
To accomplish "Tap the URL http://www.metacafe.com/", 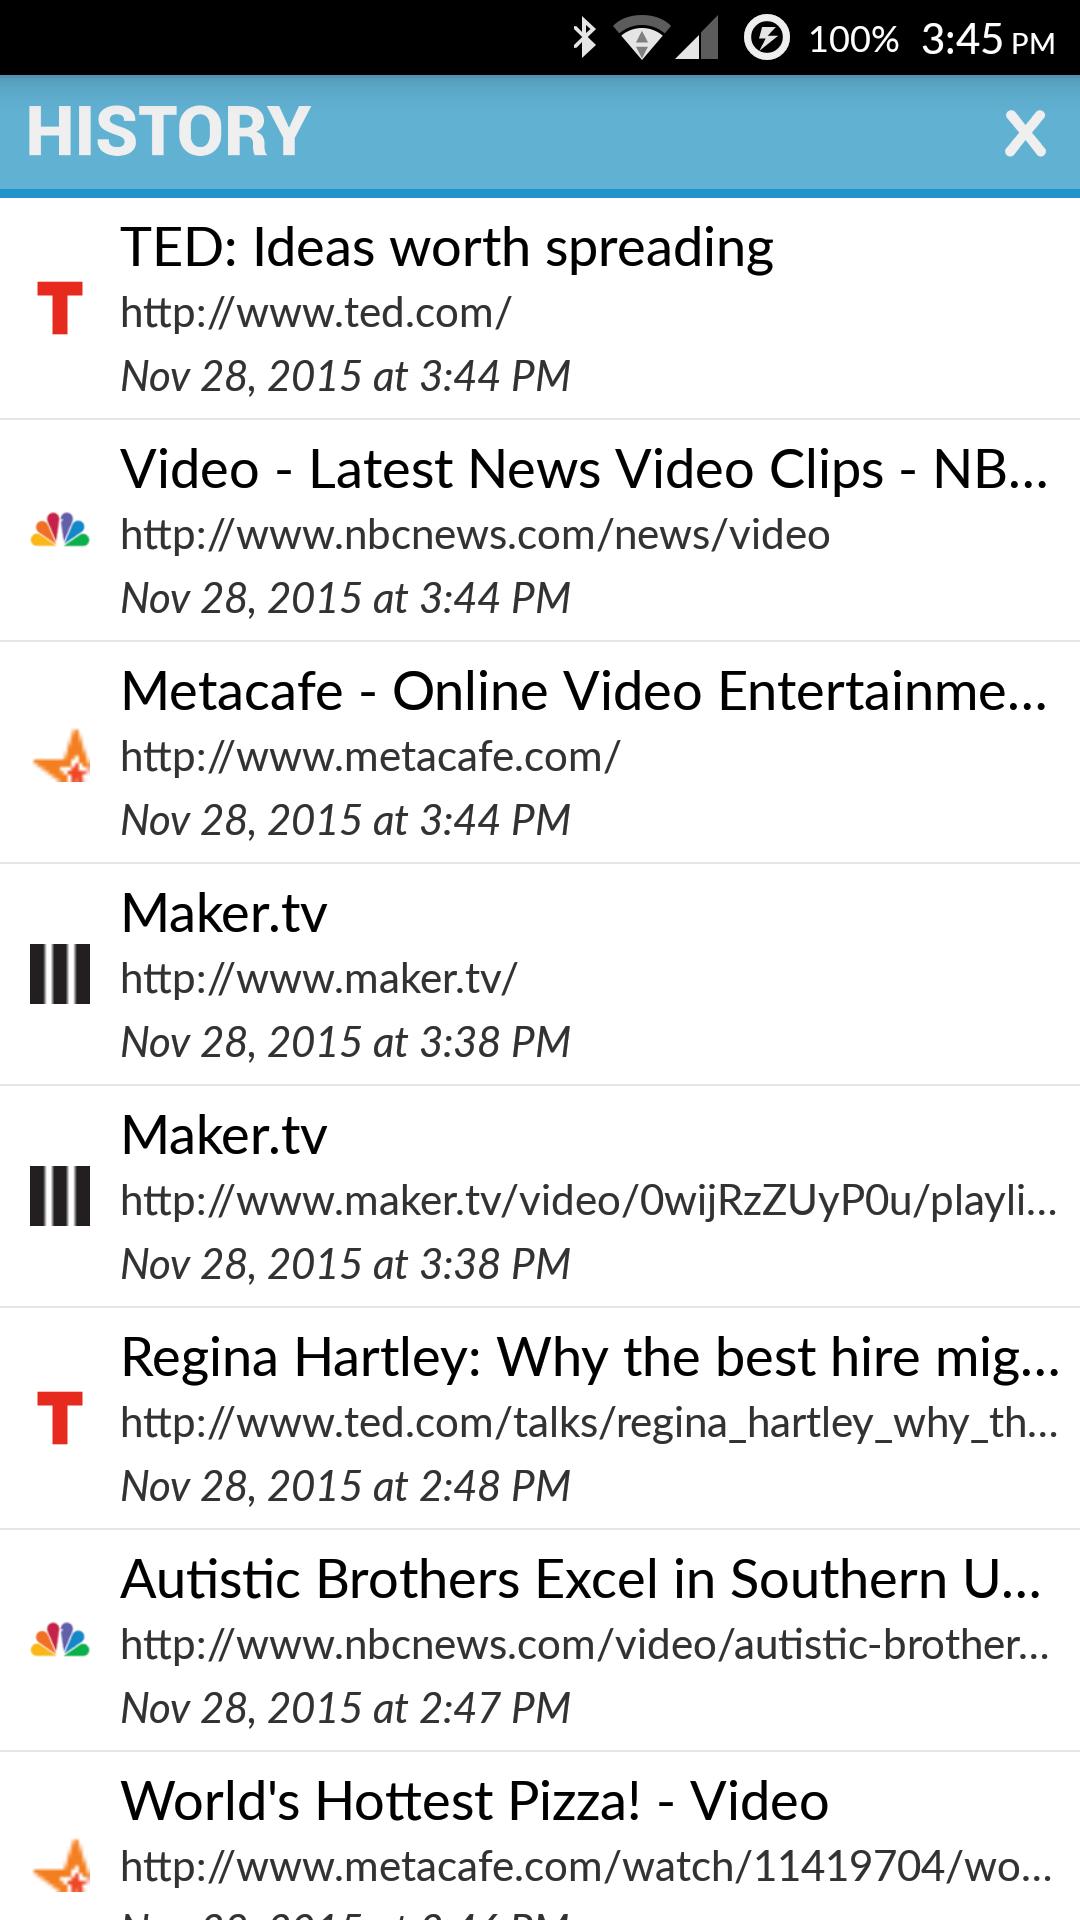I will coord(370,757).
